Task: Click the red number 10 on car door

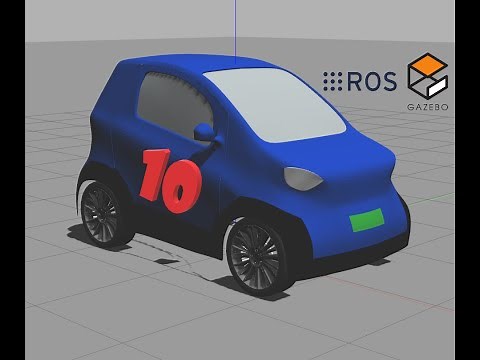Action: (171, 181)
